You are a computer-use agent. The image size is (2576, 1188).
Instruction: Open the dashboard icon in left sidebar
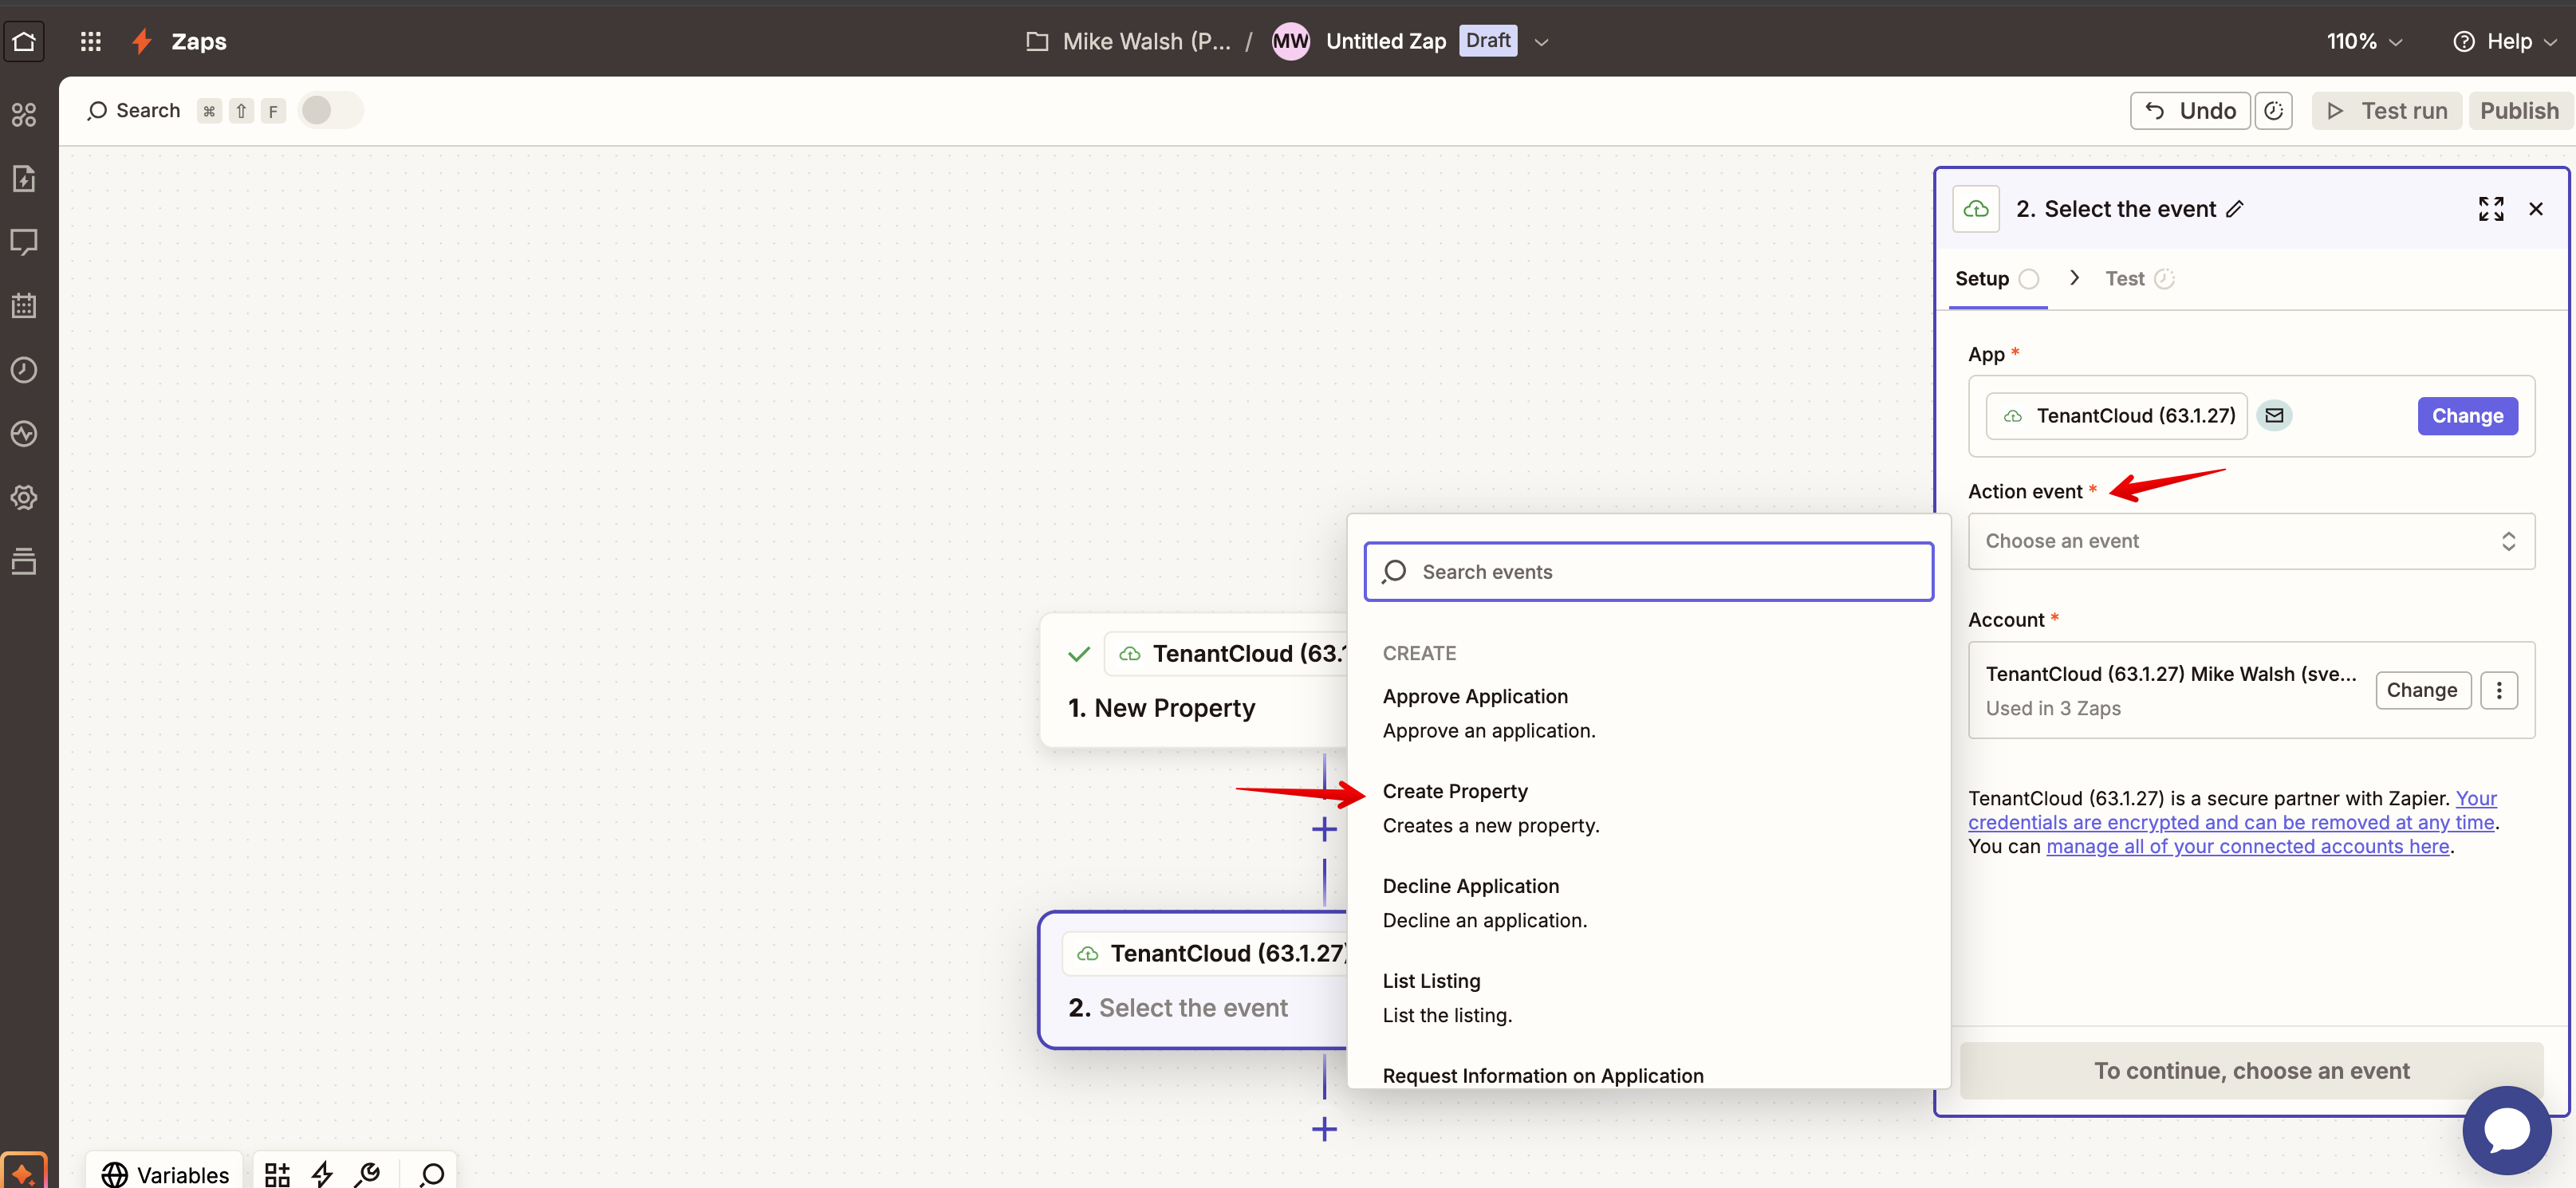tap(24, 114)
